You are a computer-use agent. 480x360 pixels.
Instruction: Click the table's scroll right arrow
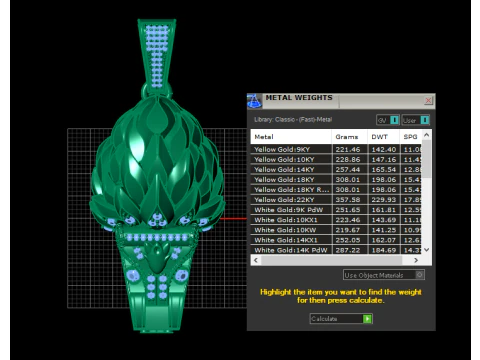(x=416, y=260)
